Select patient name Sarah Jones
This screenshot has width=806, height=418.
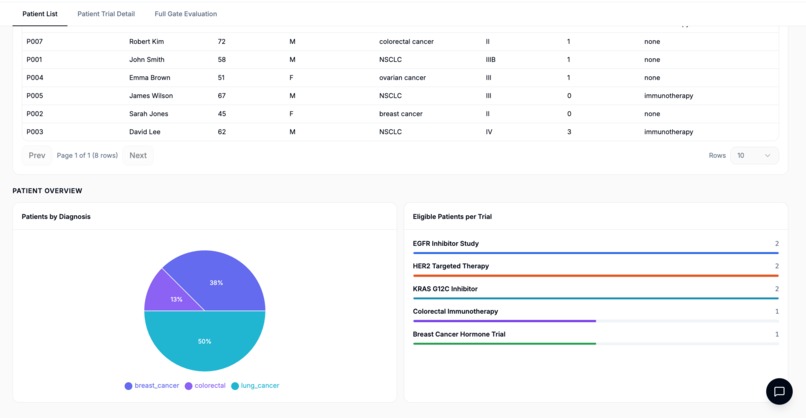click(149, 114)
